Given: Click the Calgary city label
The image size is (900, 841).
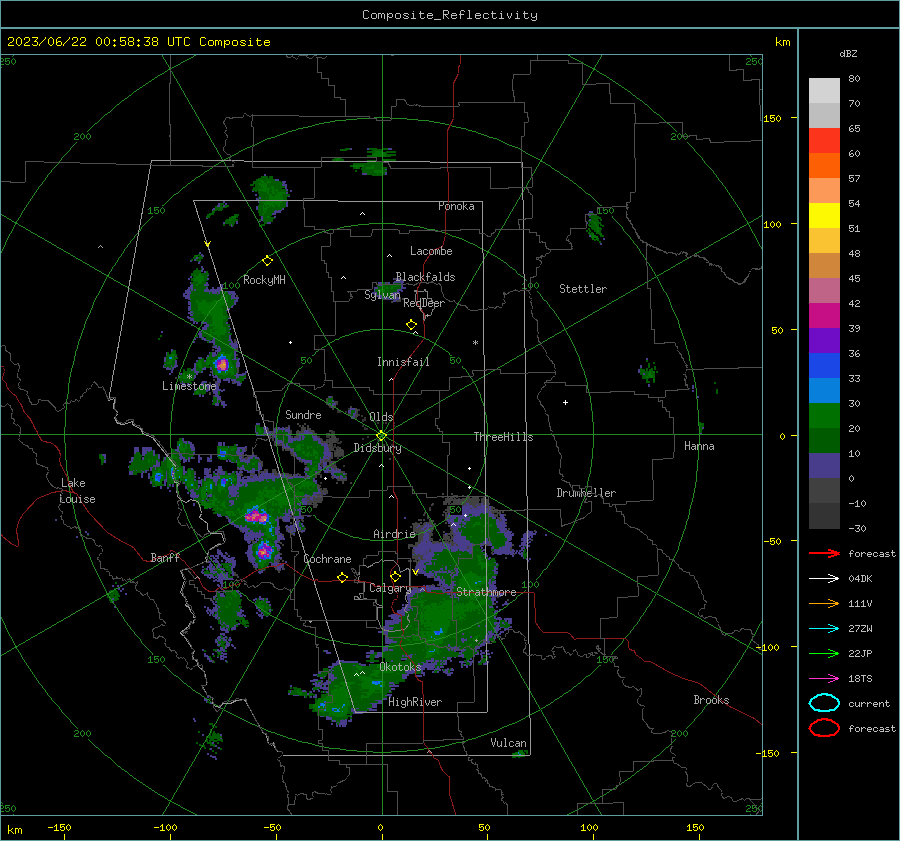Looking at the screenshot, I should tap(390, 588).
